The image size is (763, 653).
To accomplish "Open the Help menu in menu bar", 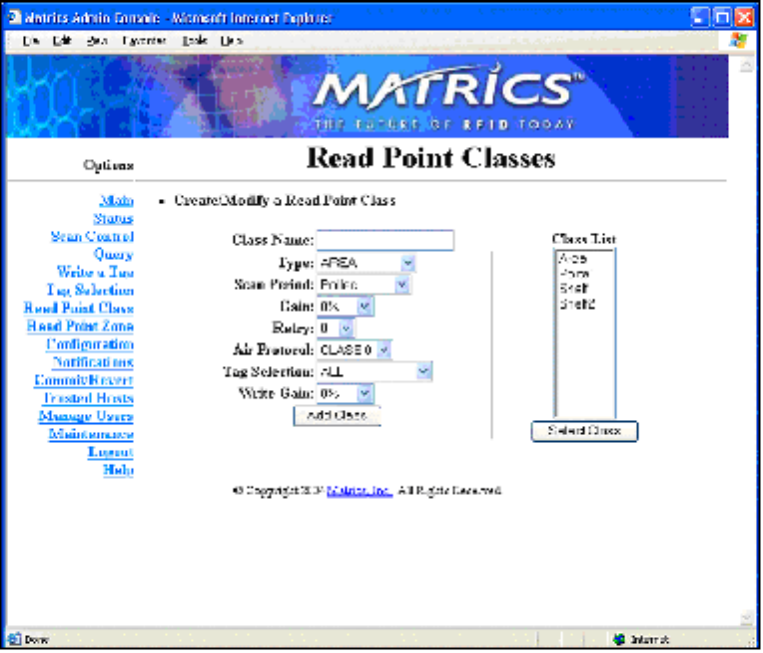I will pyautogui.click(x=231, y=41).
